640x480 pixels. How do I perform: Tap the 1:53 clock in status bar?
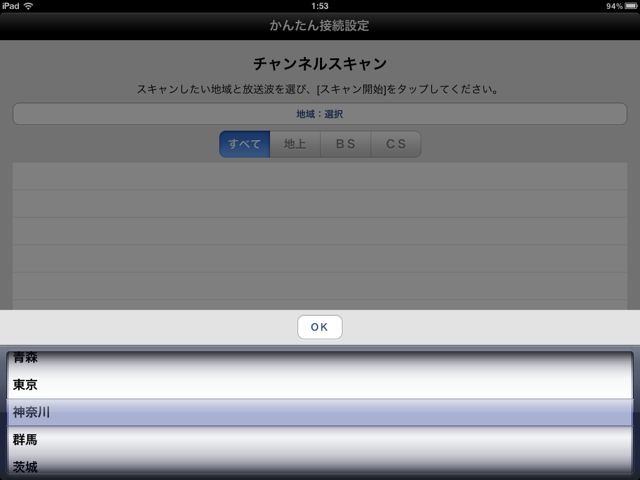tap(320, 6)
